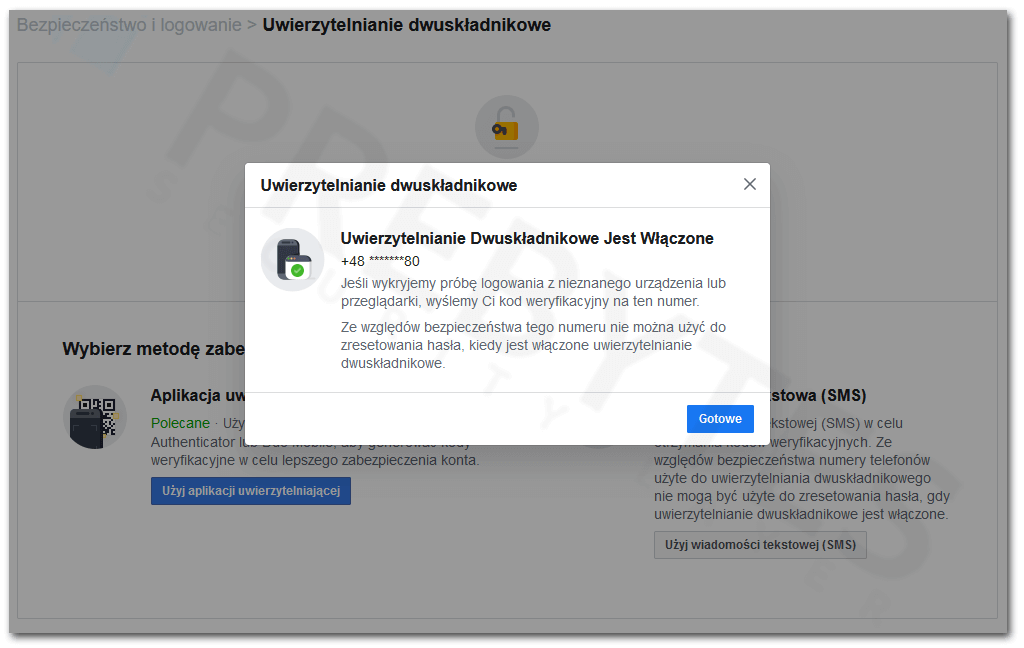Image resolution: width=1024 pixels, height=648 pixels.
Task: Click the Gotowe button in the dialog
Action: pos(720,419)
